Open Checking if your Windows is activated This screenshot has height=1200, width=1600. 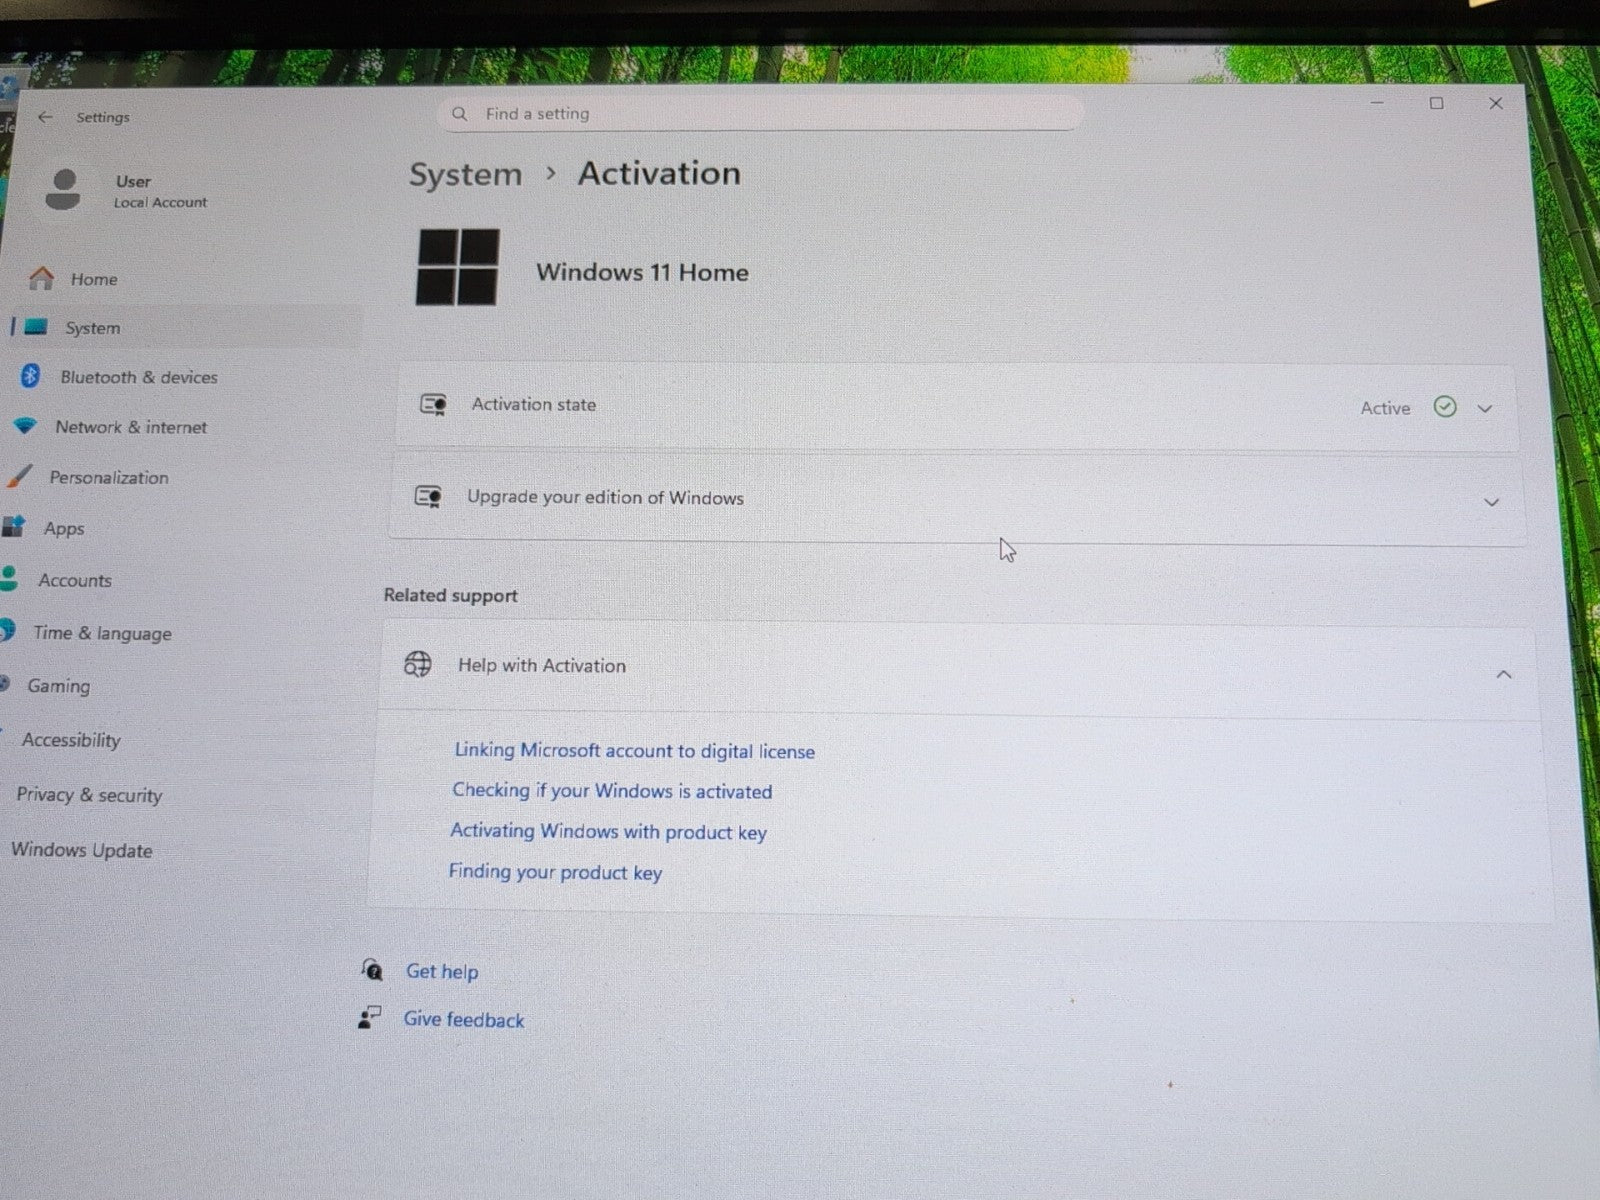pyautogui.click(x=612, y=791)
